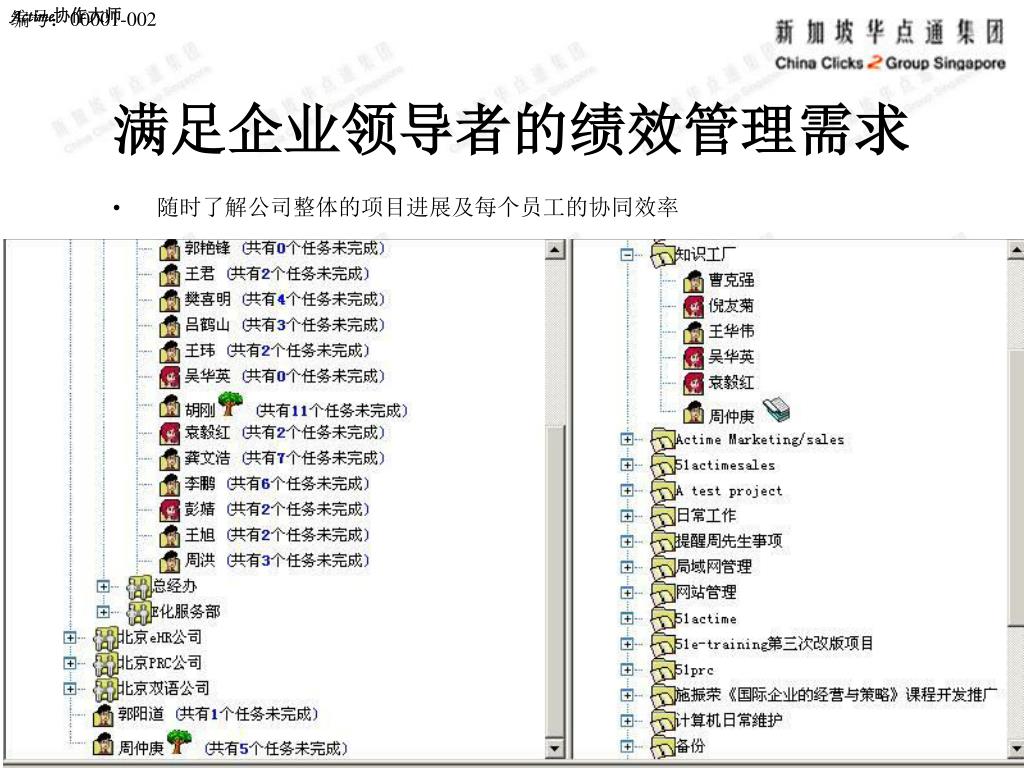1024x768 pixels.
Task: Expand the 网站管理 project node
Action: coord(627,593)
